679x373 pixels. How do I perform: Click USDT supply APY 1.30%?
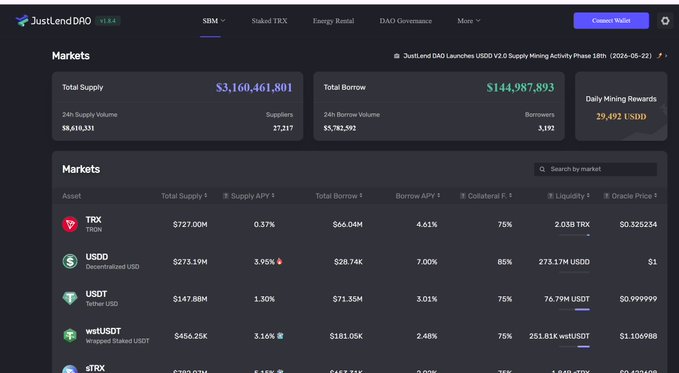coord(264,299)
